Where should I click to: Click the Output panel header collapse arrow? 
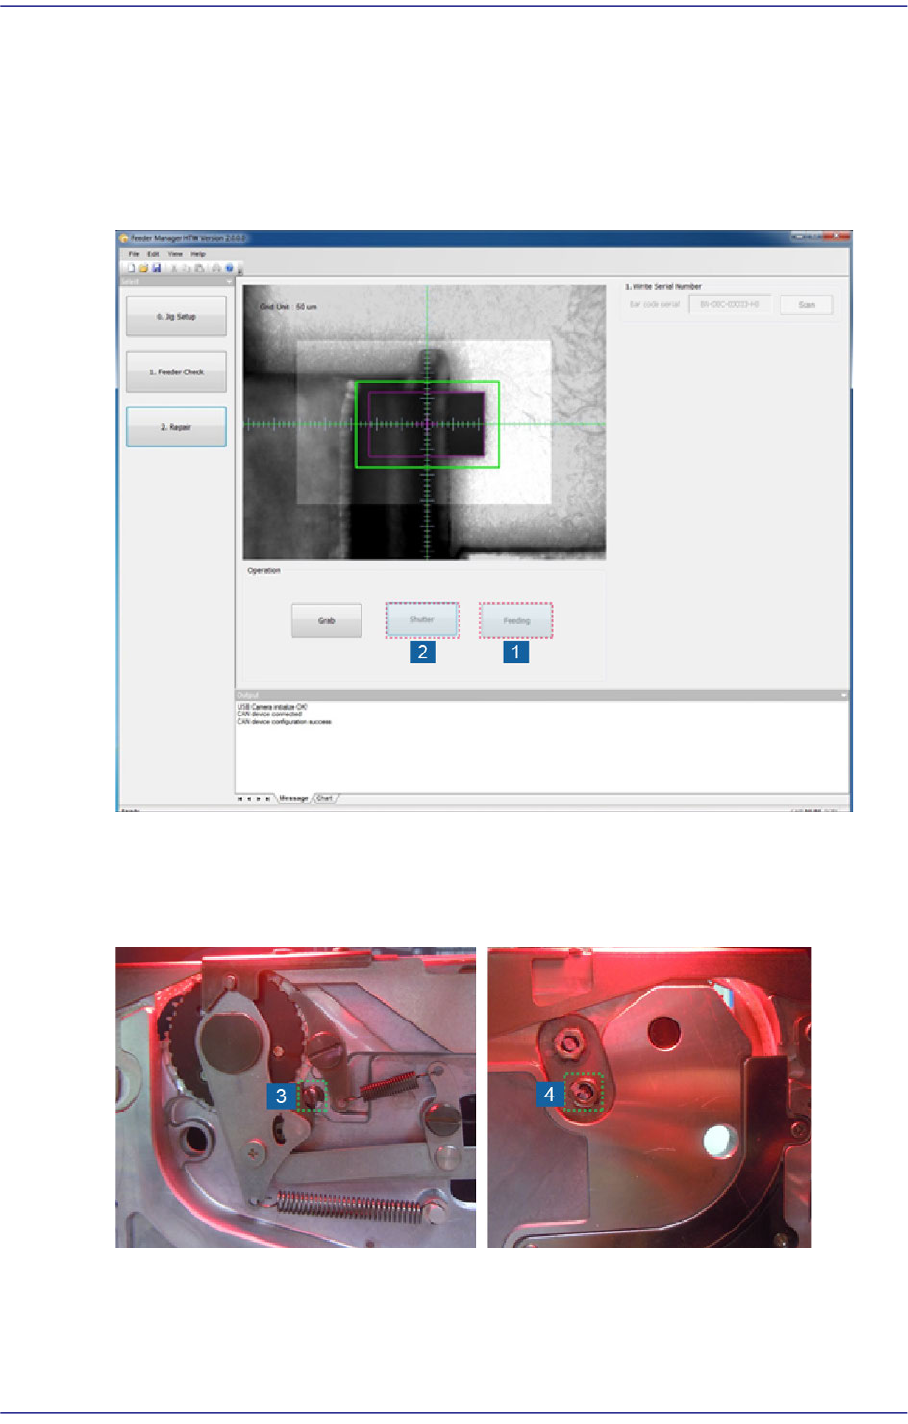click(843, 695)
